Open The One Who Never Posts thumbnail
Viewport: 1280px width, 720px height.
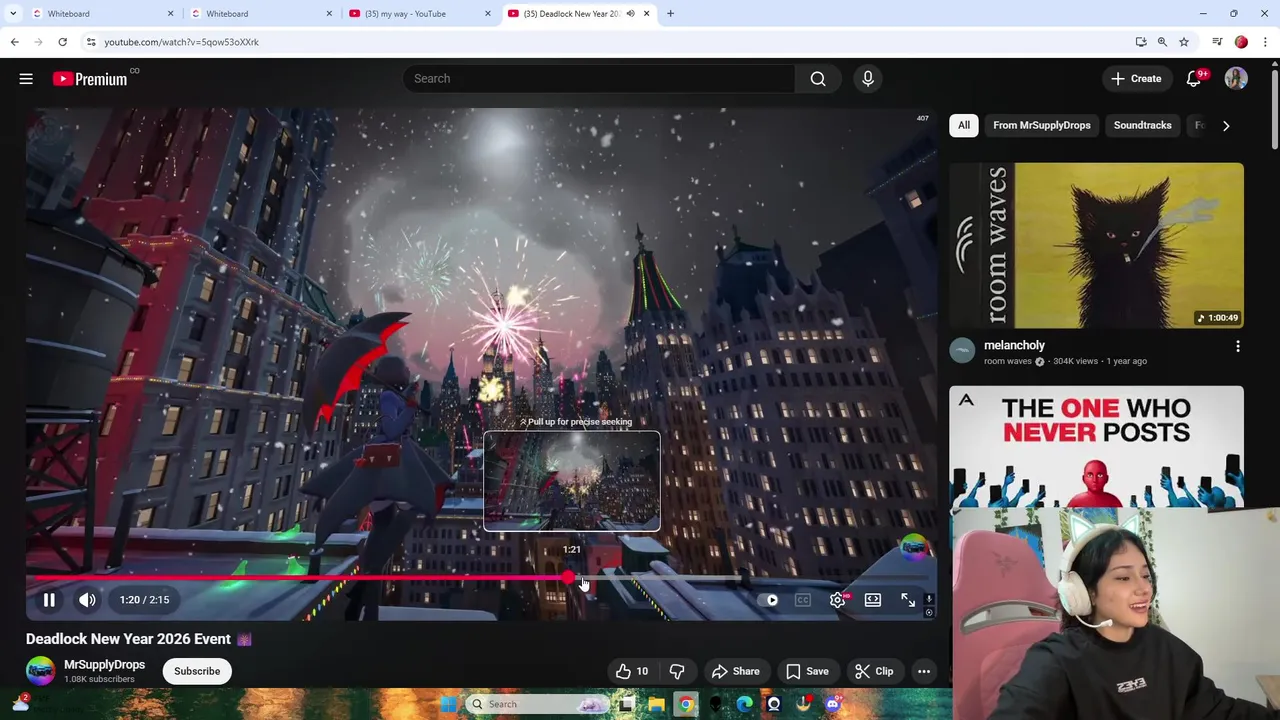(1096, 446)
